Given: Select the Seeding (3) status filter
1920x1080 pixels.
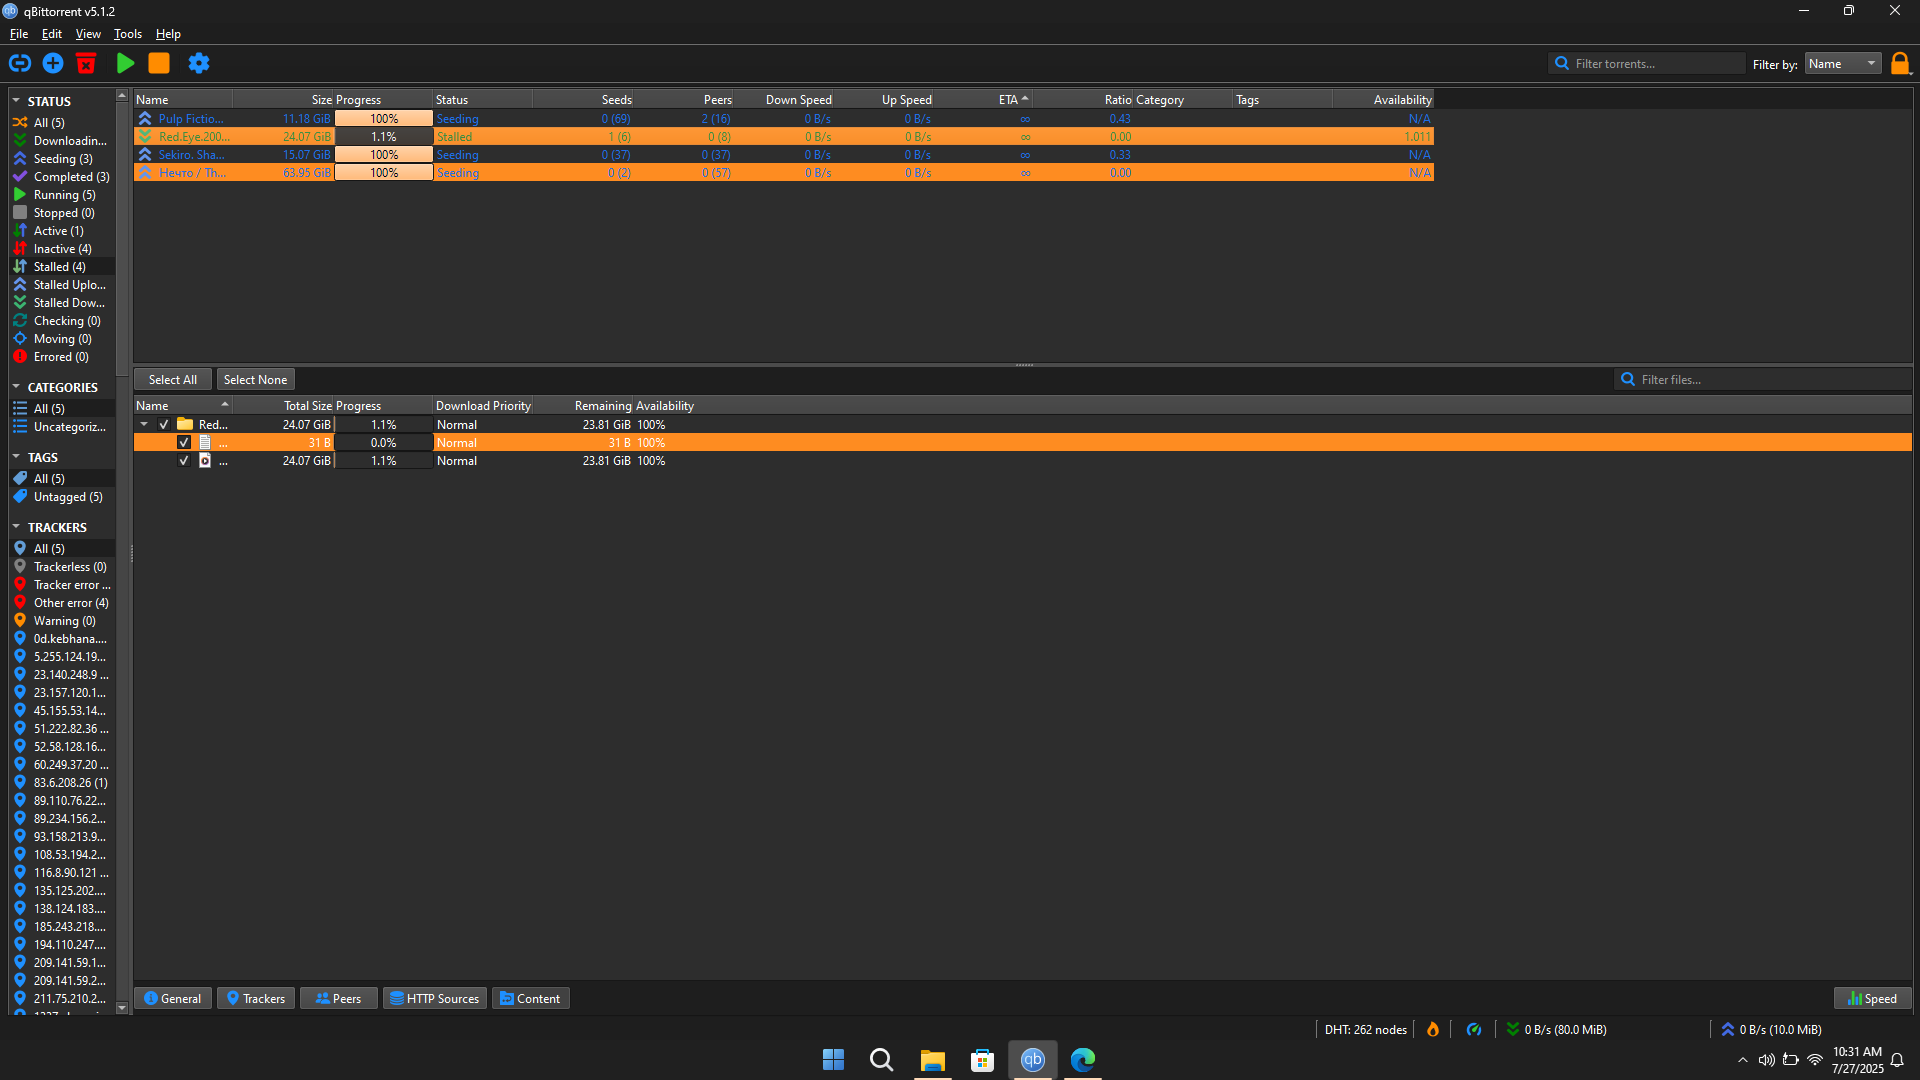Looking at the screenshot, I should (x=63, y=159).
